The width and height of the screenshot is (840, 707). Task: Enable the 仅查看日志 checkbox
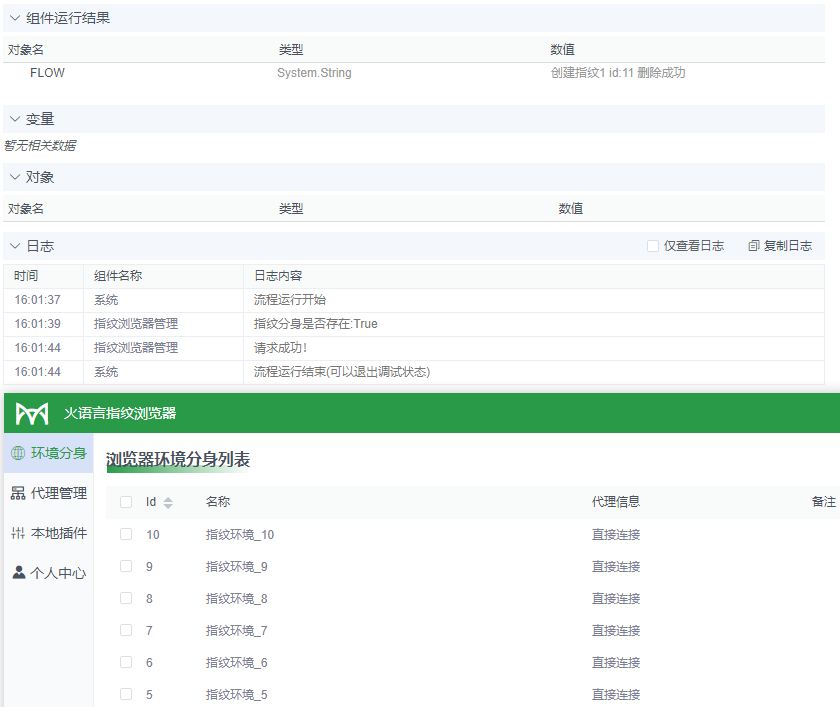(652, 245)
